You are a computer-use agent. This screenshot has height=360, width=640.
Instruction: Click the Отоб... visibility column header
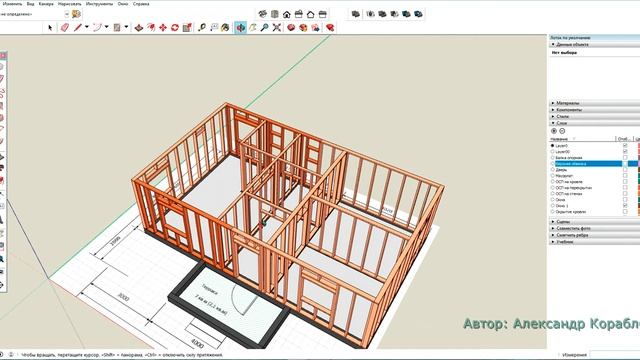click(x=624, y=139)
